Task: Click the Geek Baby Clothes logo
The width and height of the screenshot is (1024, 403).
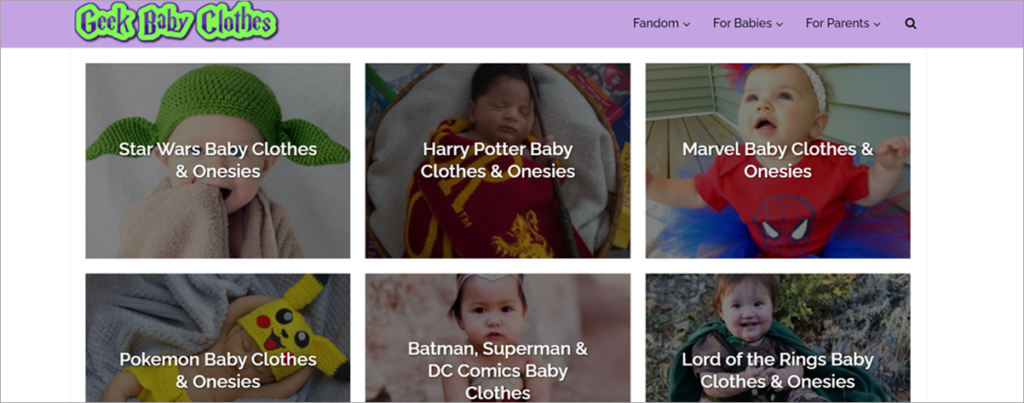Action: pyautogui.click(x=176, y=23)
